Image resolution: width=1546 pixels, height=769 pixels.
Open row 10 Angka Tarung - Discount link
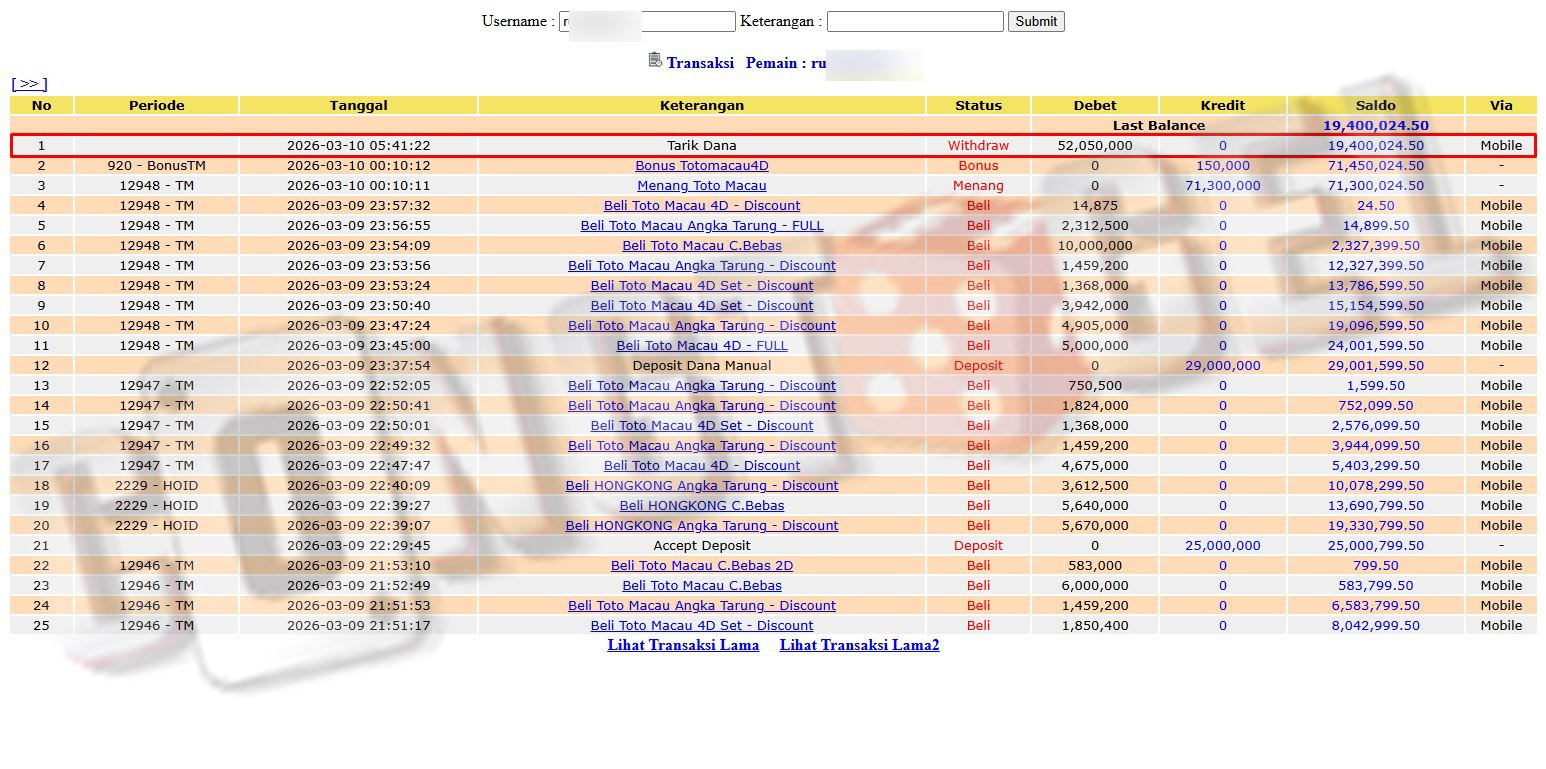click(x=701, y=326)
